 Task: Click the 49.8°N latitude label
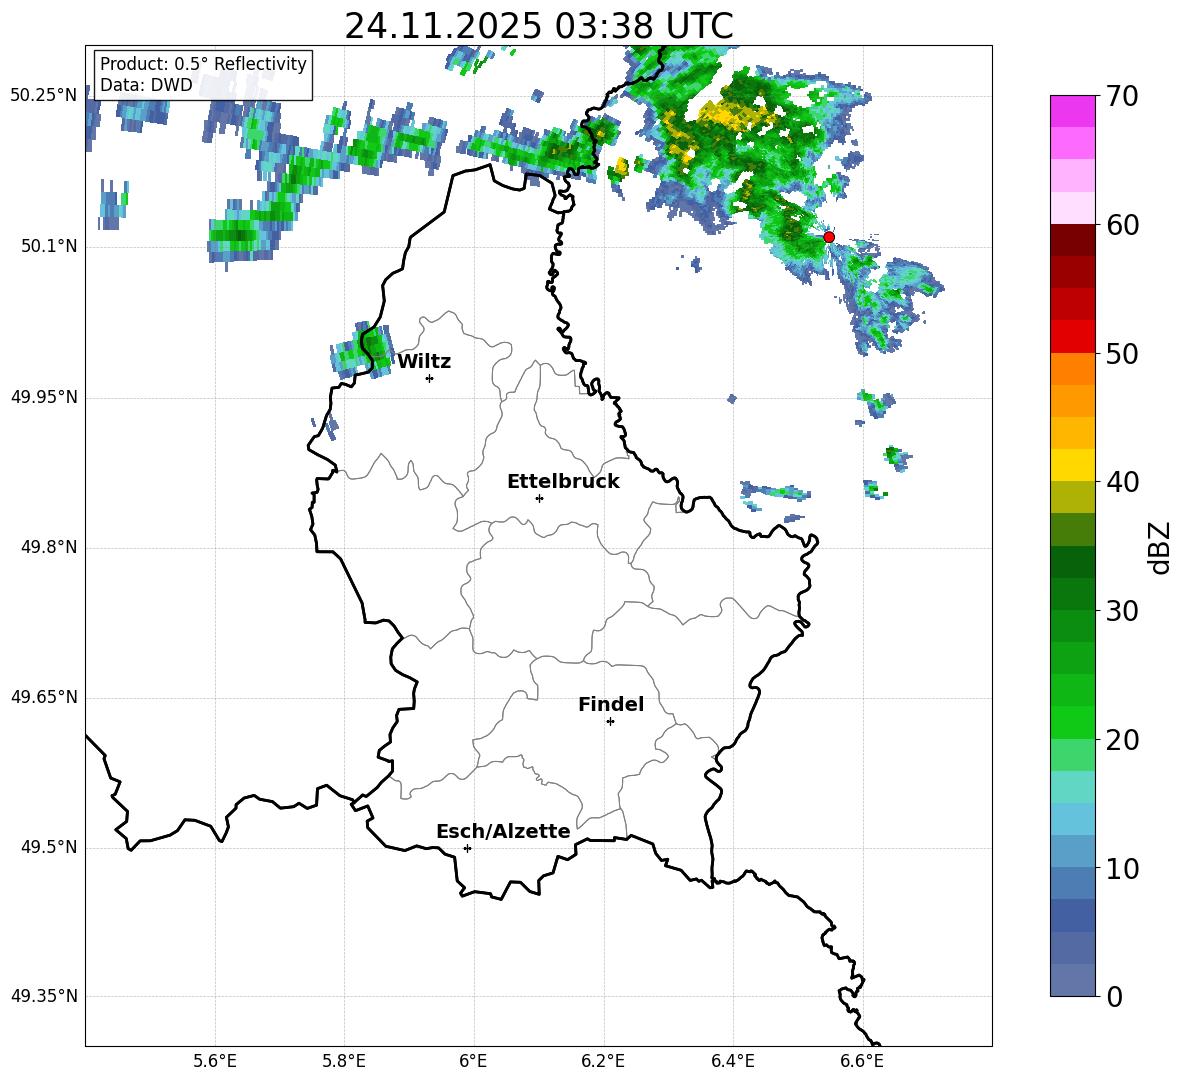pyautogui.click(x=49, y=547)
